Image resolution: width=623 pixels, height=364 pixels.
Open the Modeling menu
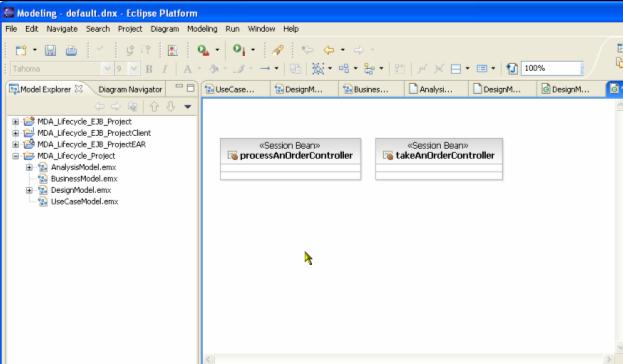click(202, 29)
